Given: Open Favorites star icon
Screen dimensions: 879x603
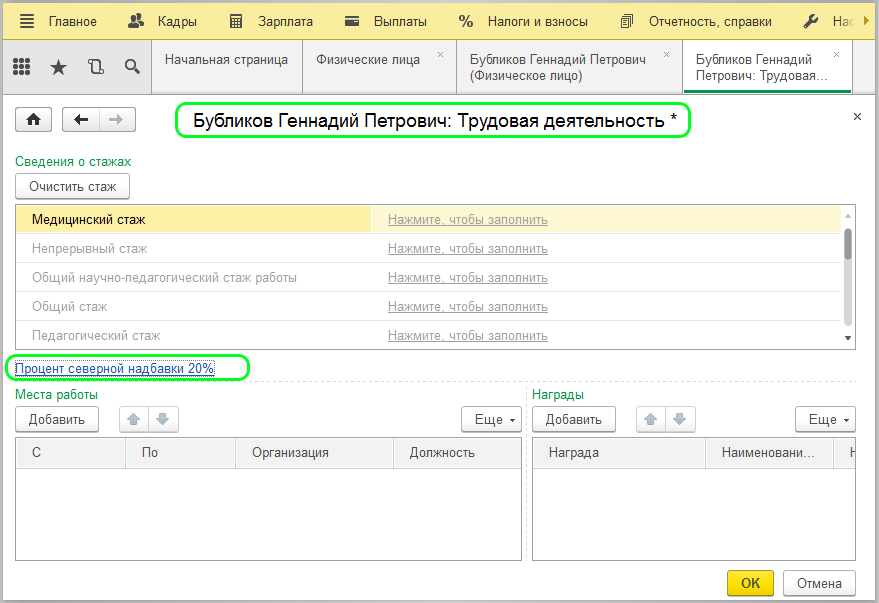Looking at the screenshot, I should point(58,67).
